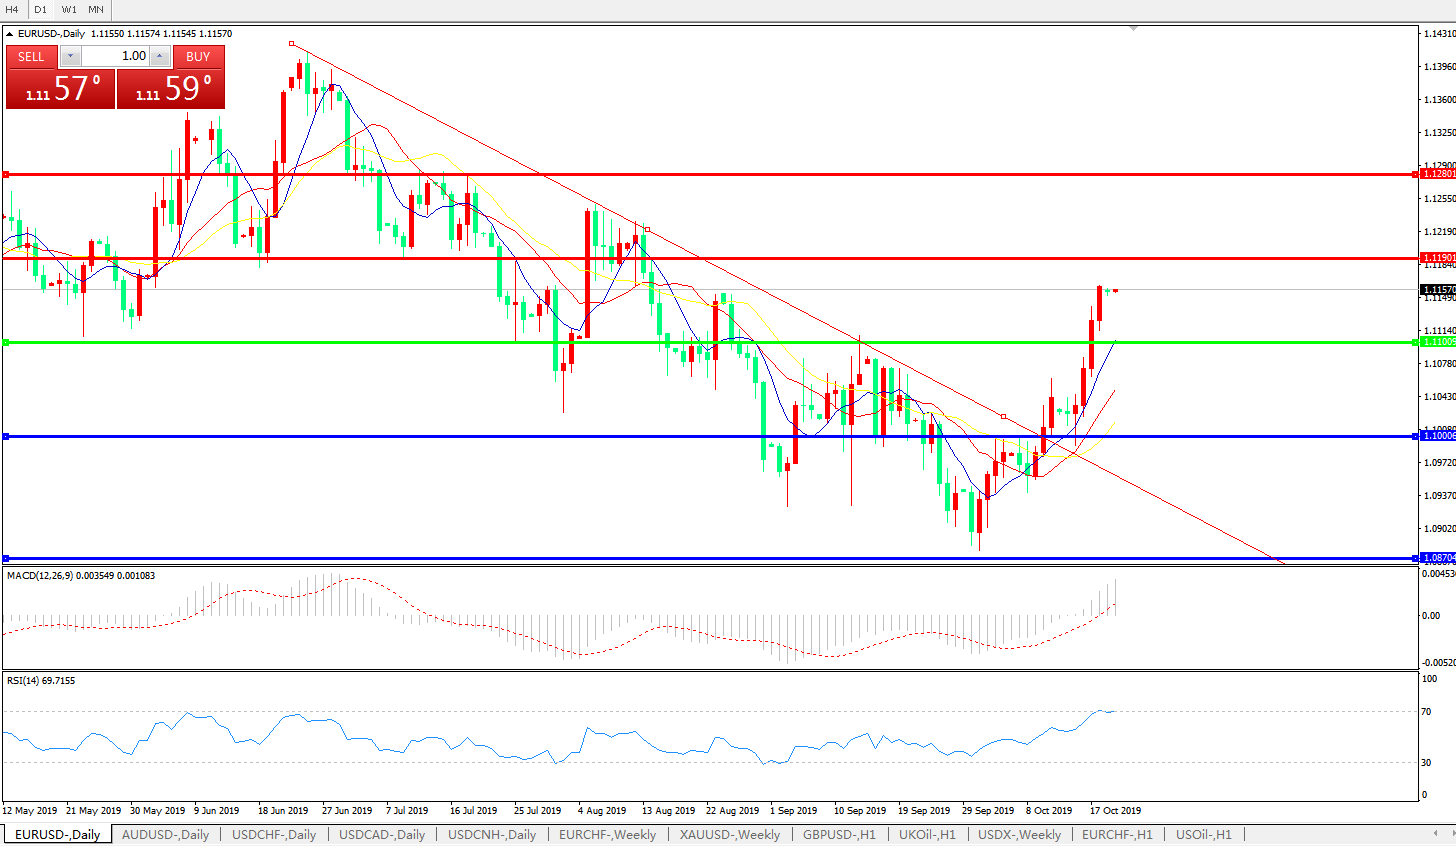Select left handle of 1.1280 red line
The width and height of the screenshot is (1456, 846).
[x=6, y=174]
